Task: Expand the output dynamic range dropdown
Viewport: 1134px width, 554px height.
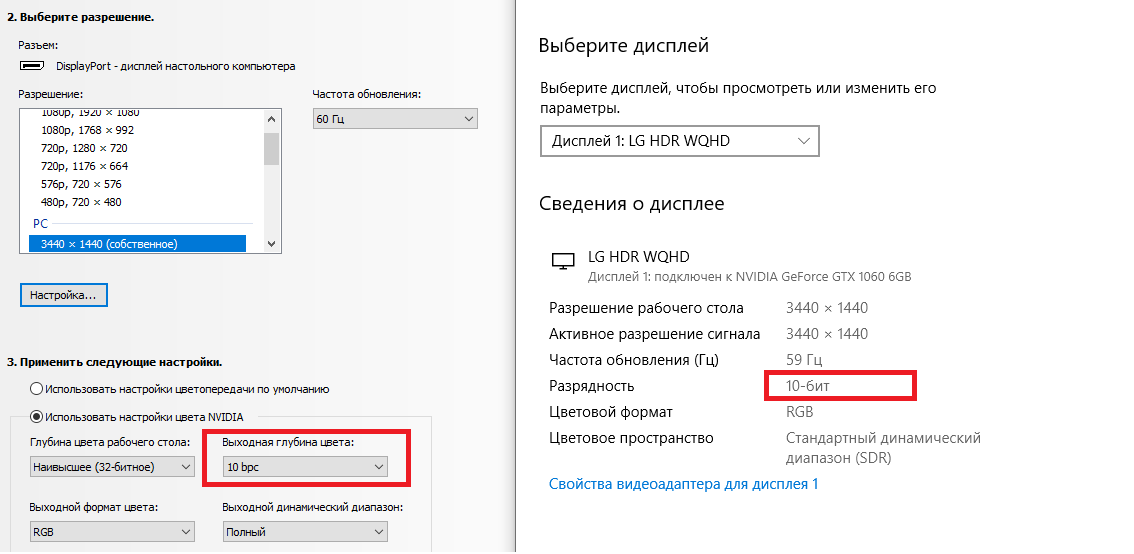Action: pos(305,532)
